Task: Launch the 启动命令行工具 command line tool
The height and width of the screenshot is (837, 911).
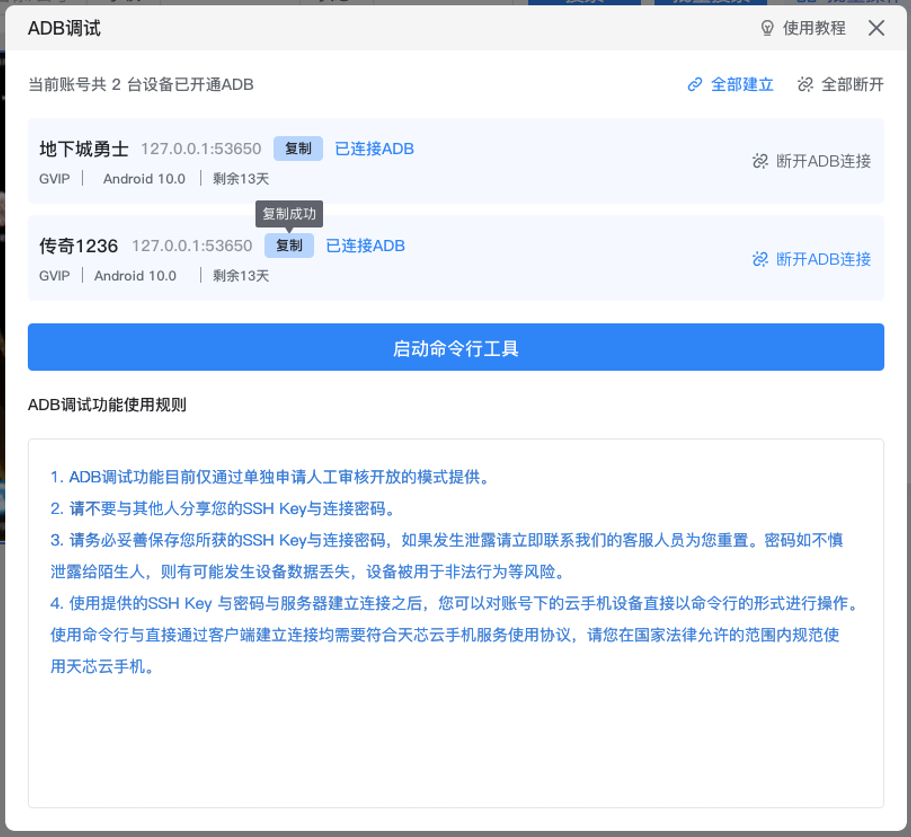Action: click(455, 348)
